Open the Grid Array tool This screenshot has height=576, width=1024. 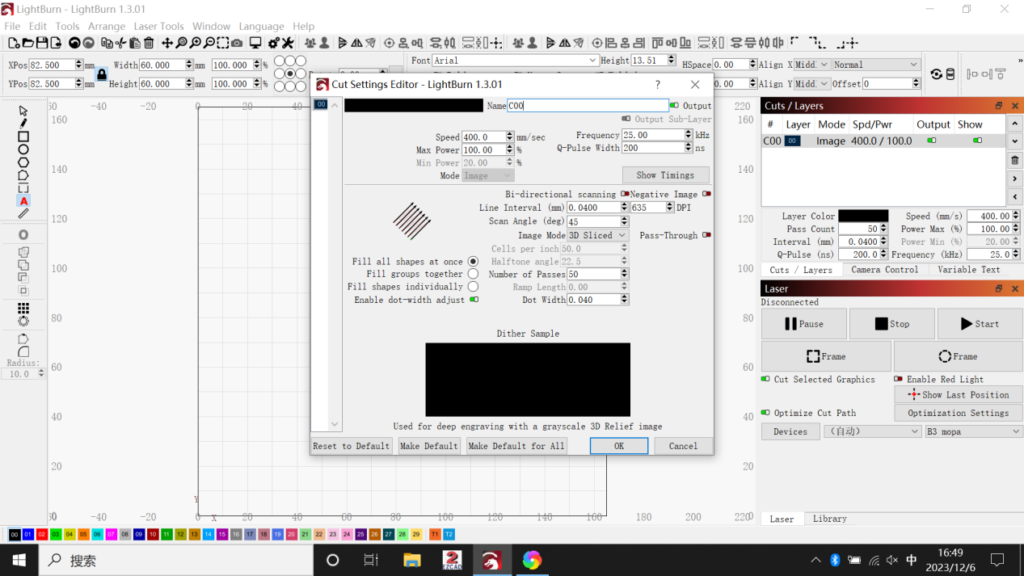coord(23,309)
